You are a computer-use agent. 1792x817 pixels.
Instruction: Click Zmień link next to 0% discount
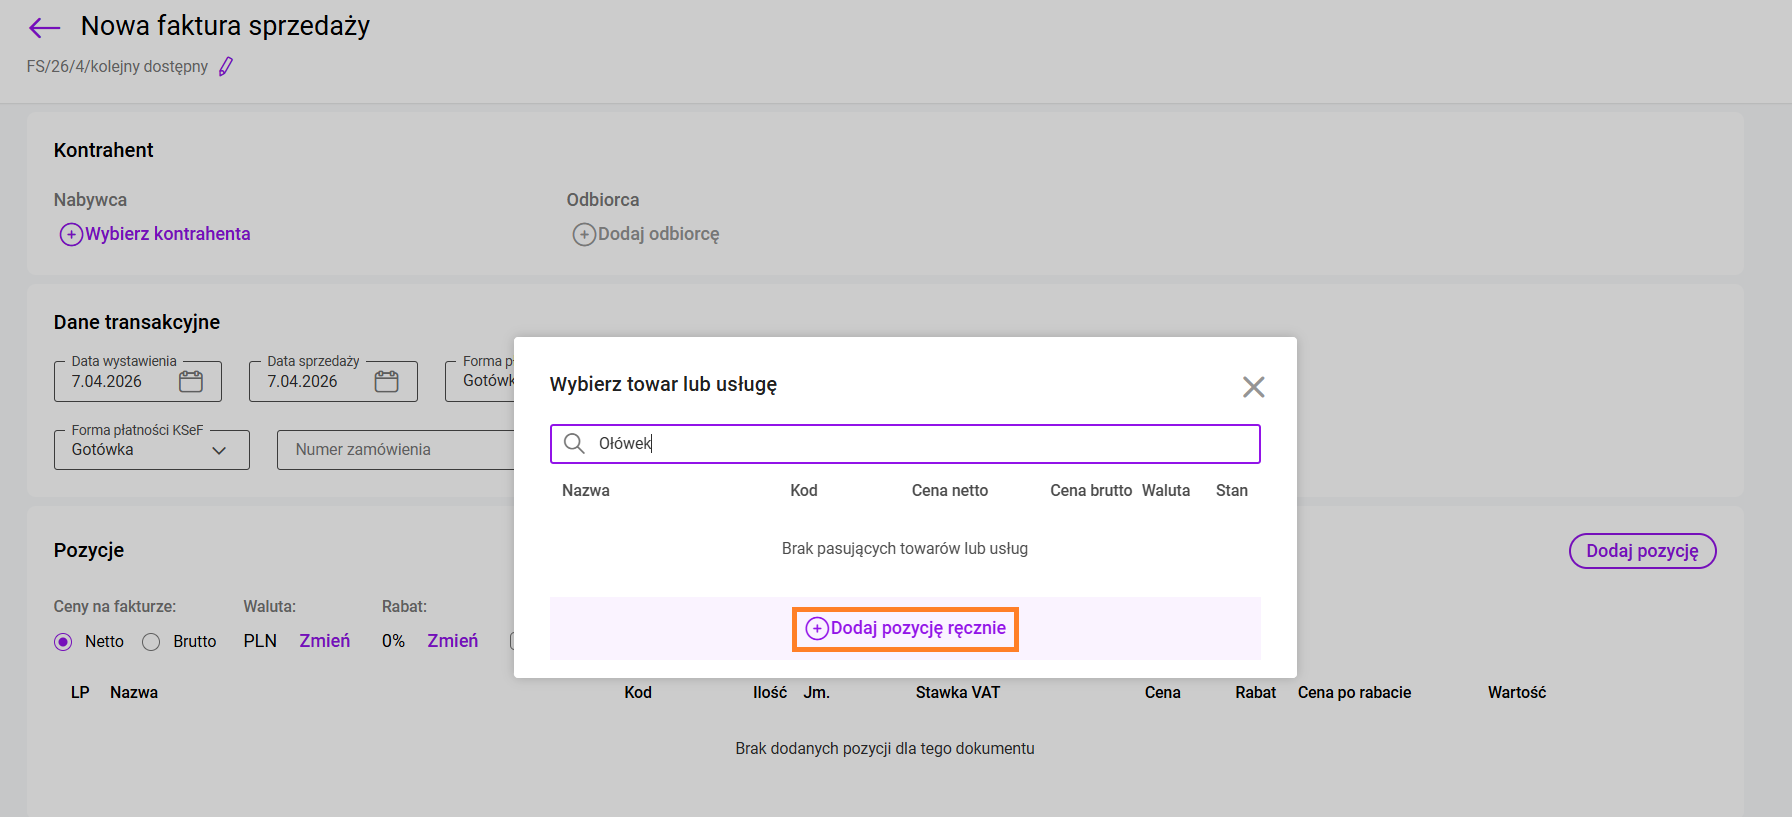click(452, 641)
